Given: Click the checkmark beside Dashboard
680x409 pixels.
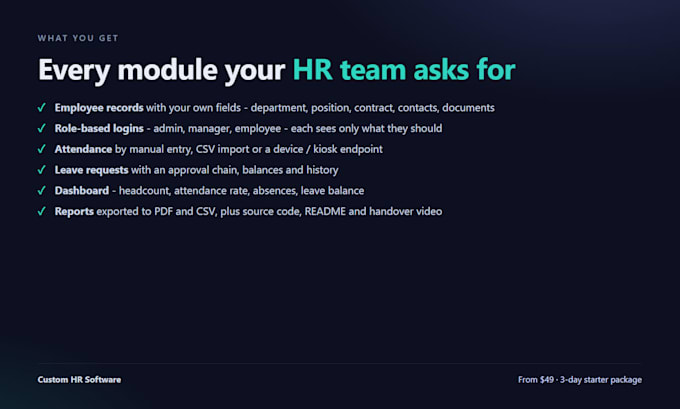Looking at the screenshot, I should (x=42, y=191).
